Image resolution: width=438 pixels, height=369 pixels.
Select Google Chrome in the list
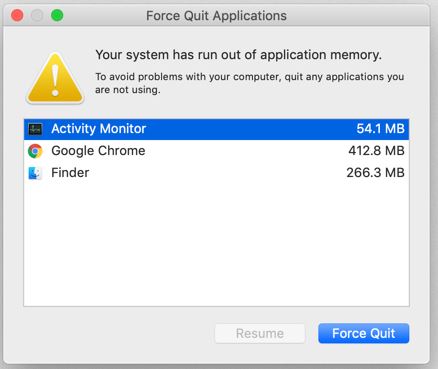pyautogui.click(x=216, y=151)
